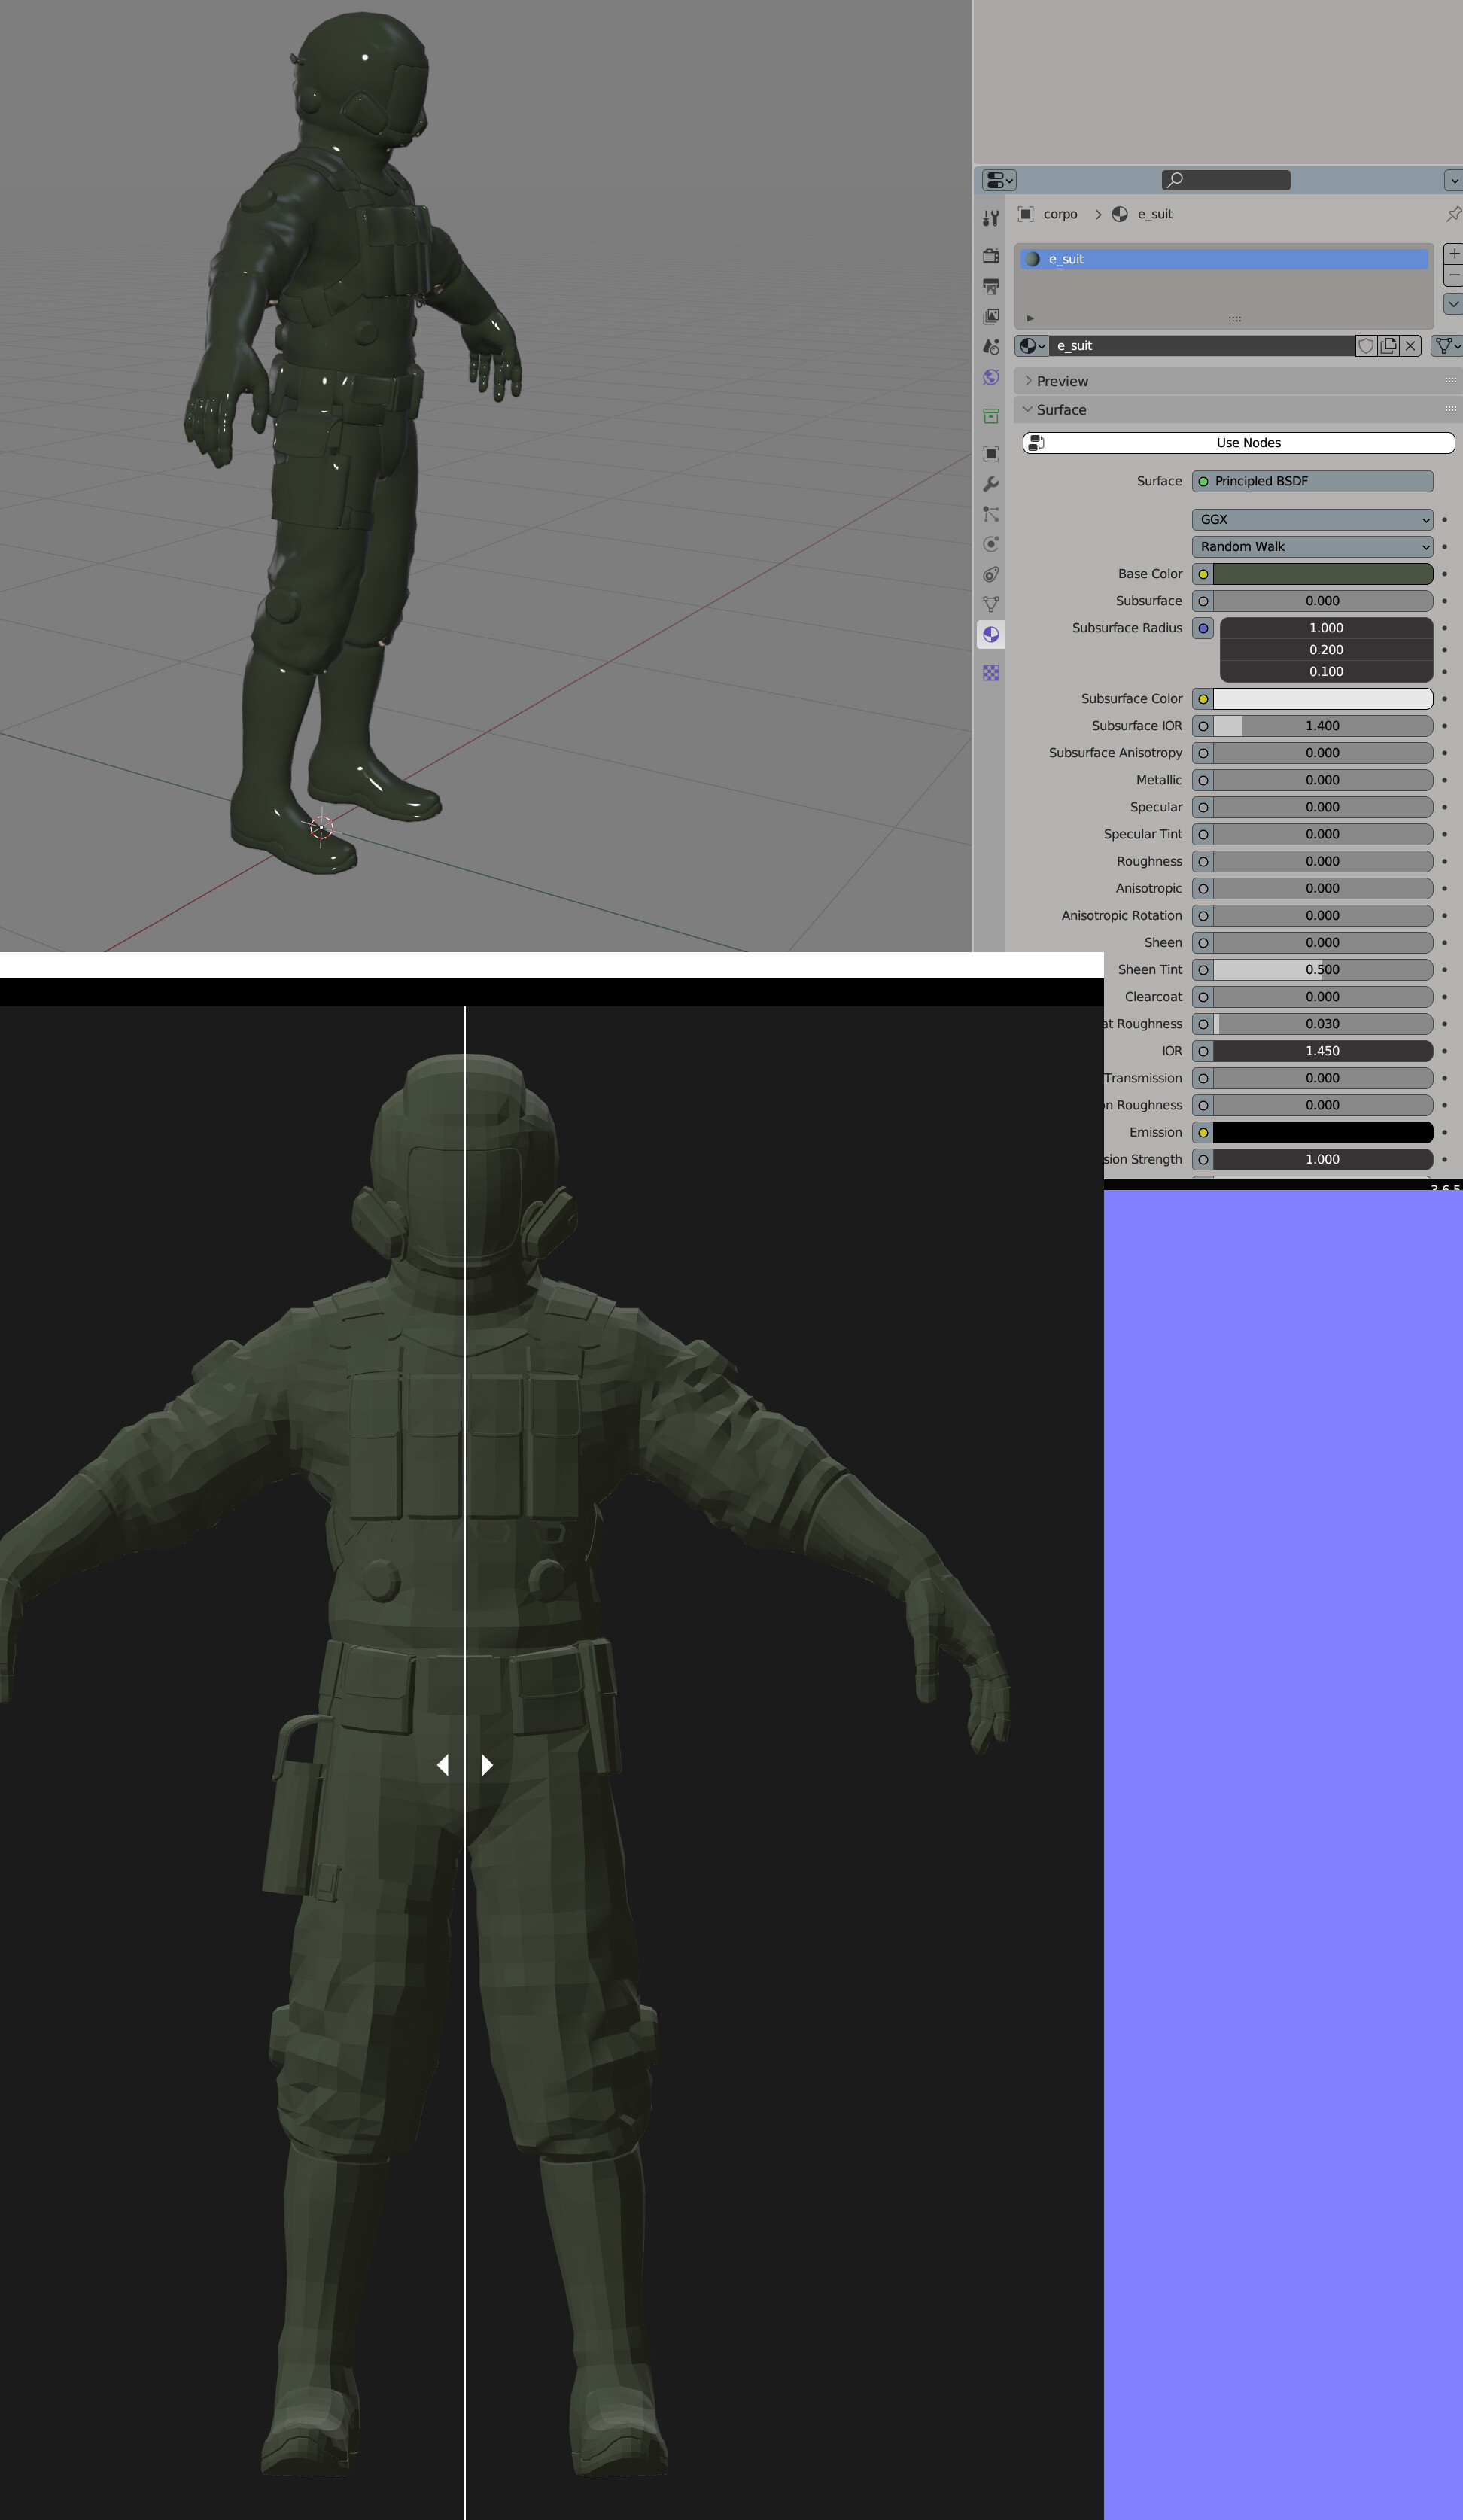Click the Metallic value slider
The image size is (1463, 2520).
point(1322,780)
